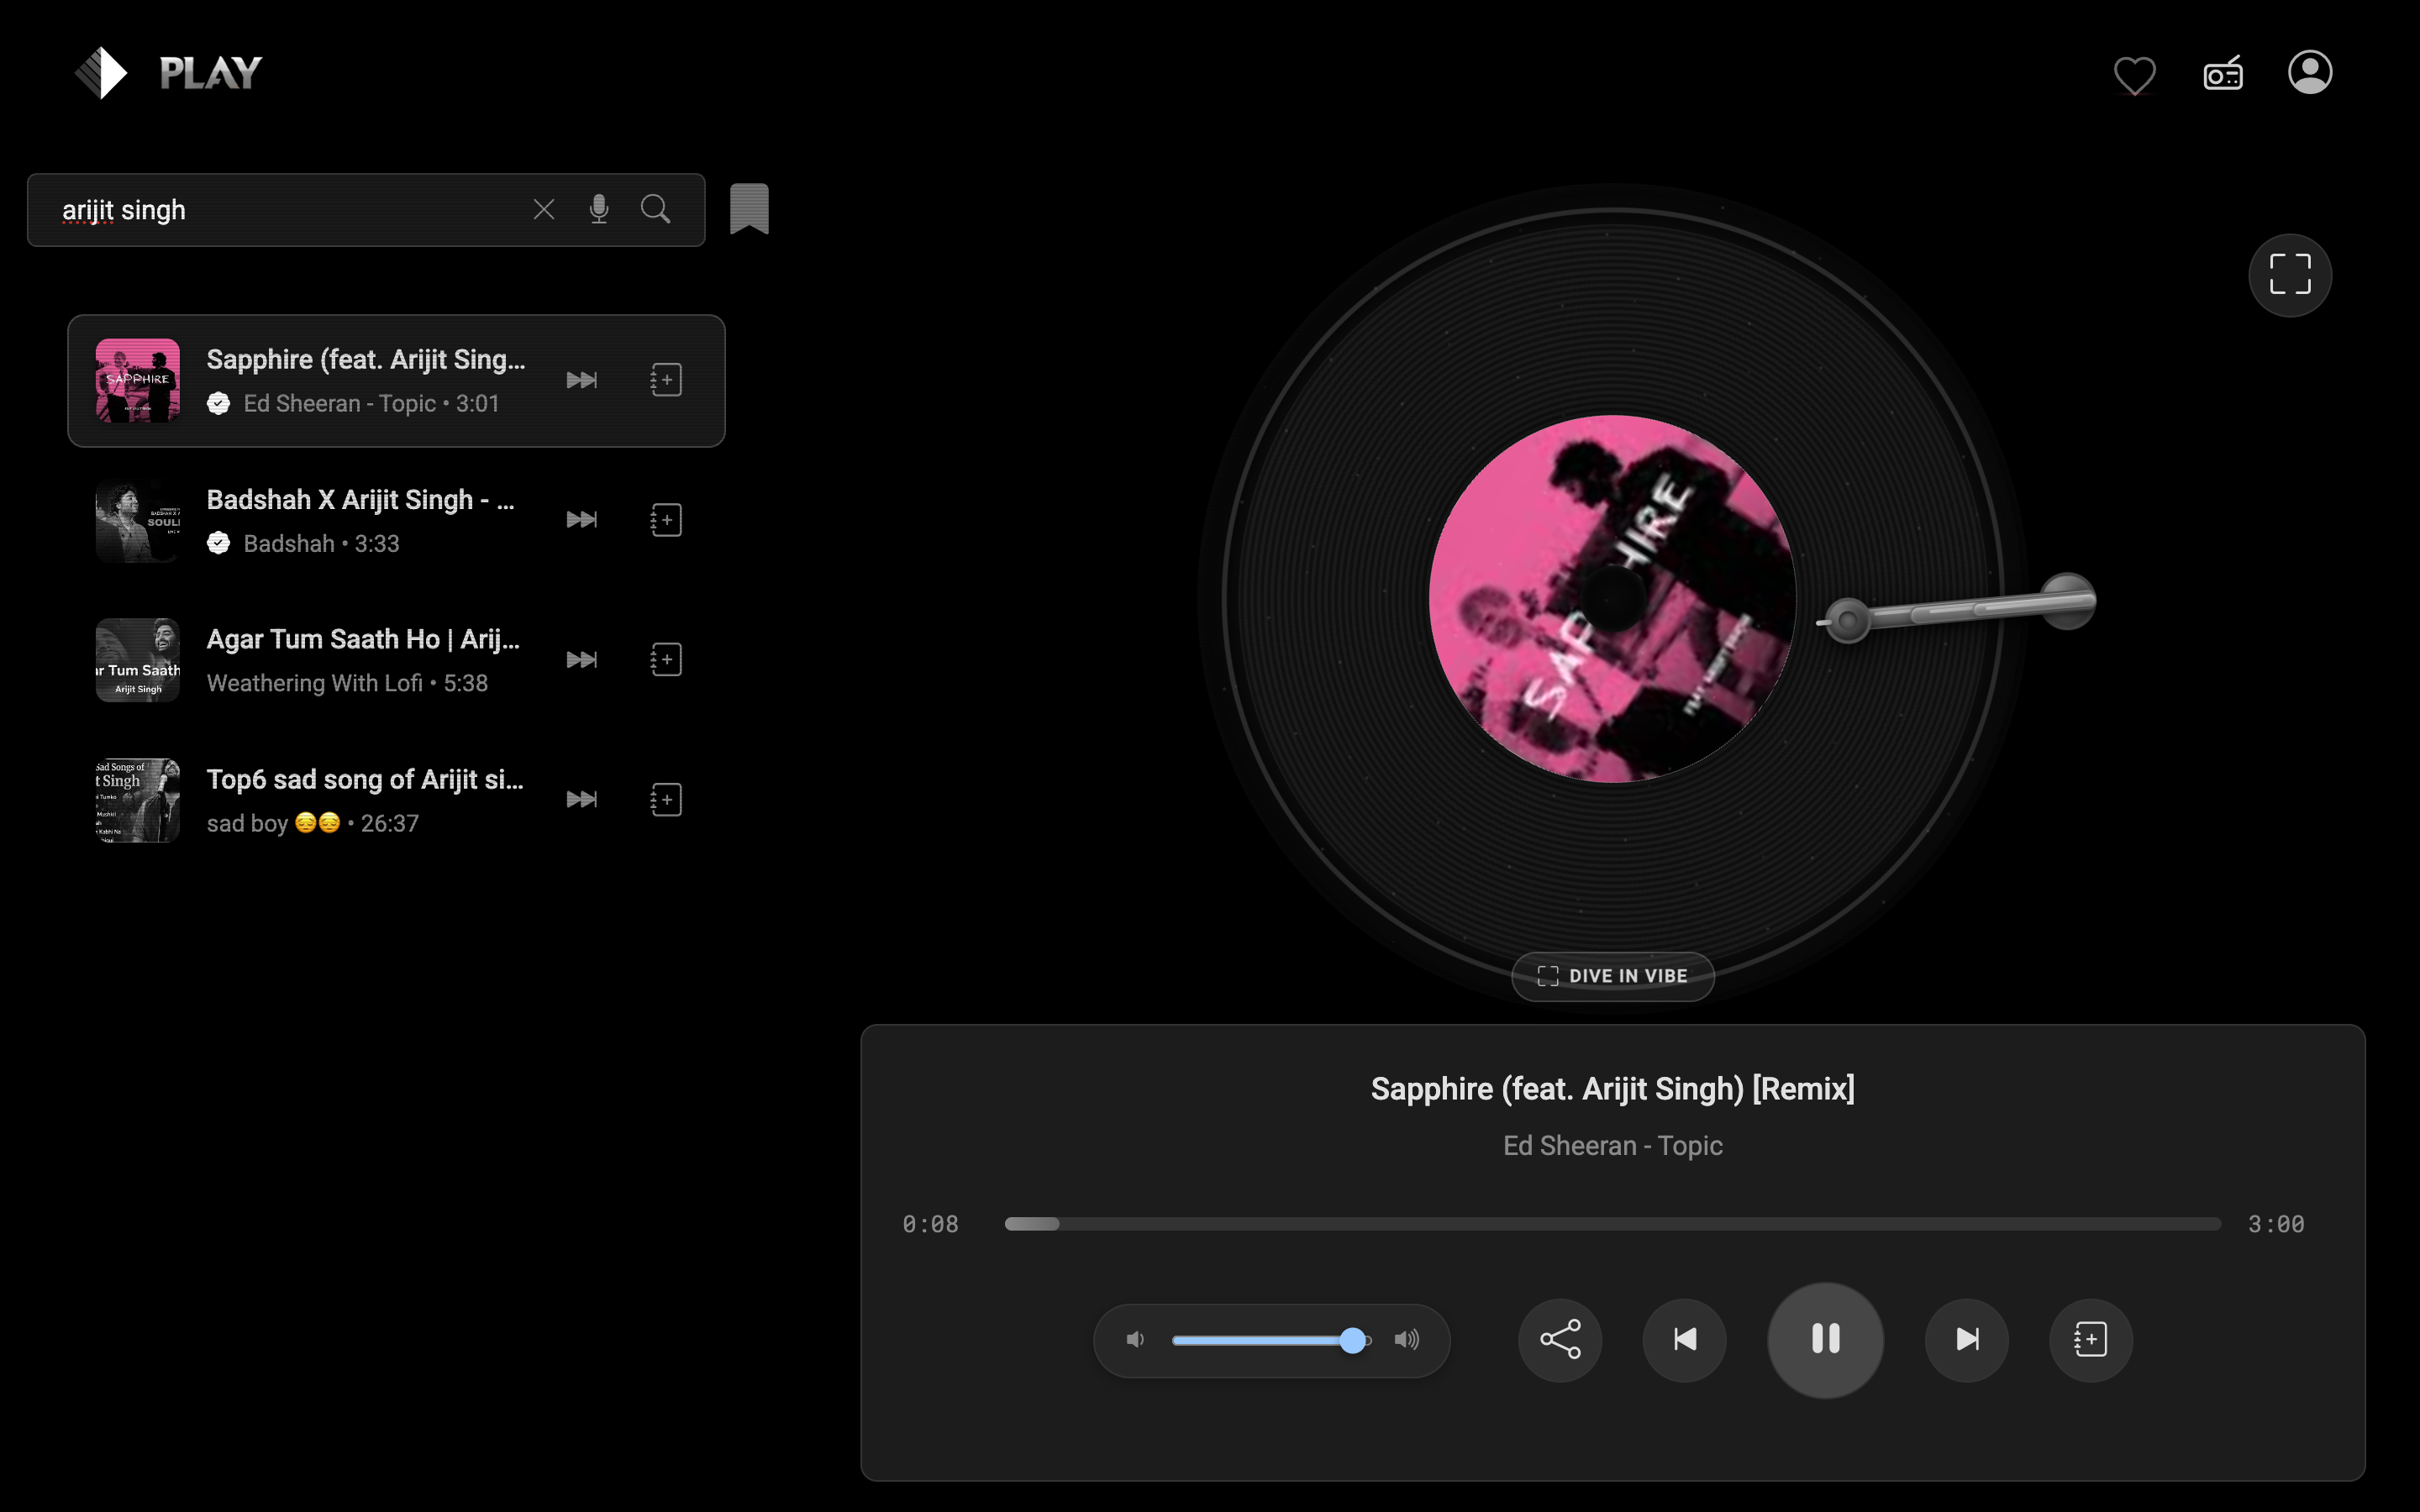Skip to the previous track

(1684, 1340)
